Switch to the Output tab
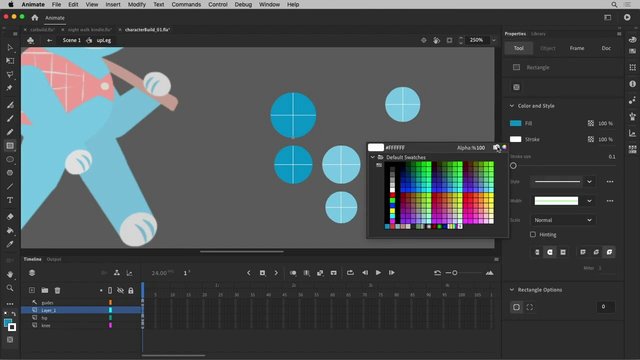 click(x=53, y=259)
